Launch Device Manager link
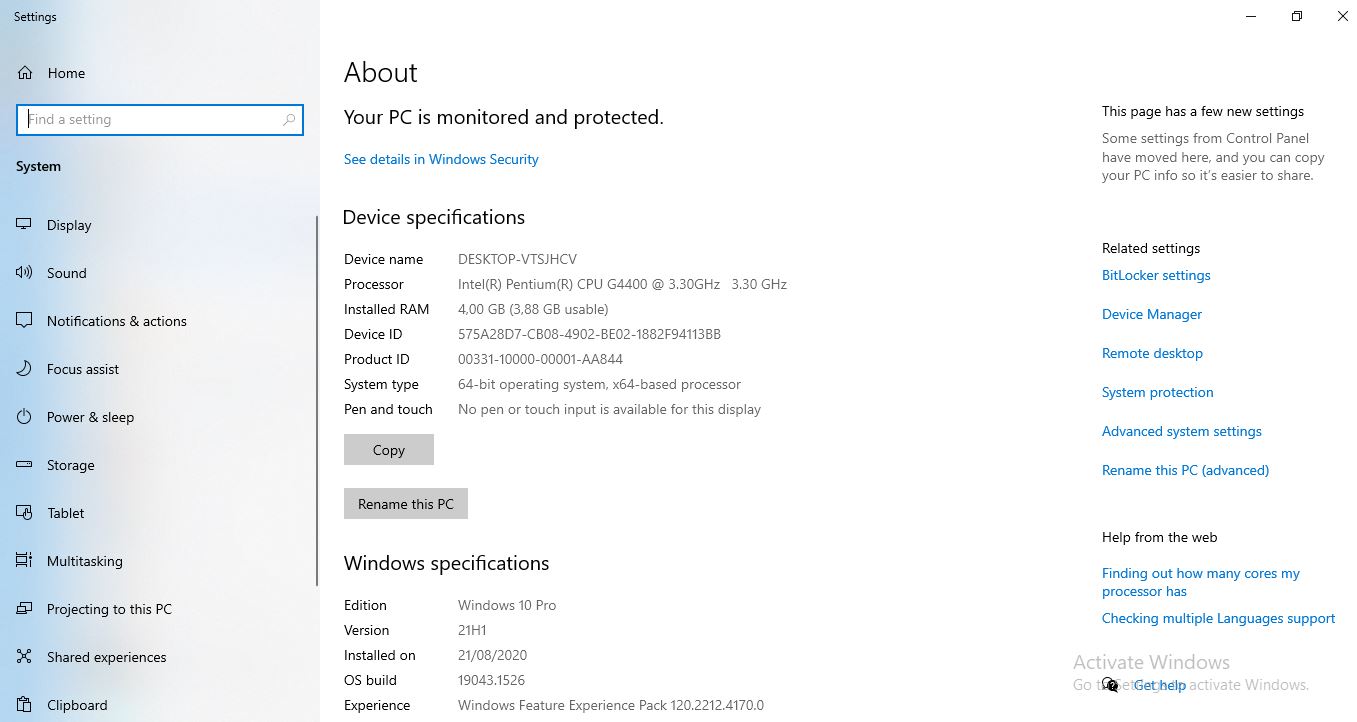 point(1151,314)
